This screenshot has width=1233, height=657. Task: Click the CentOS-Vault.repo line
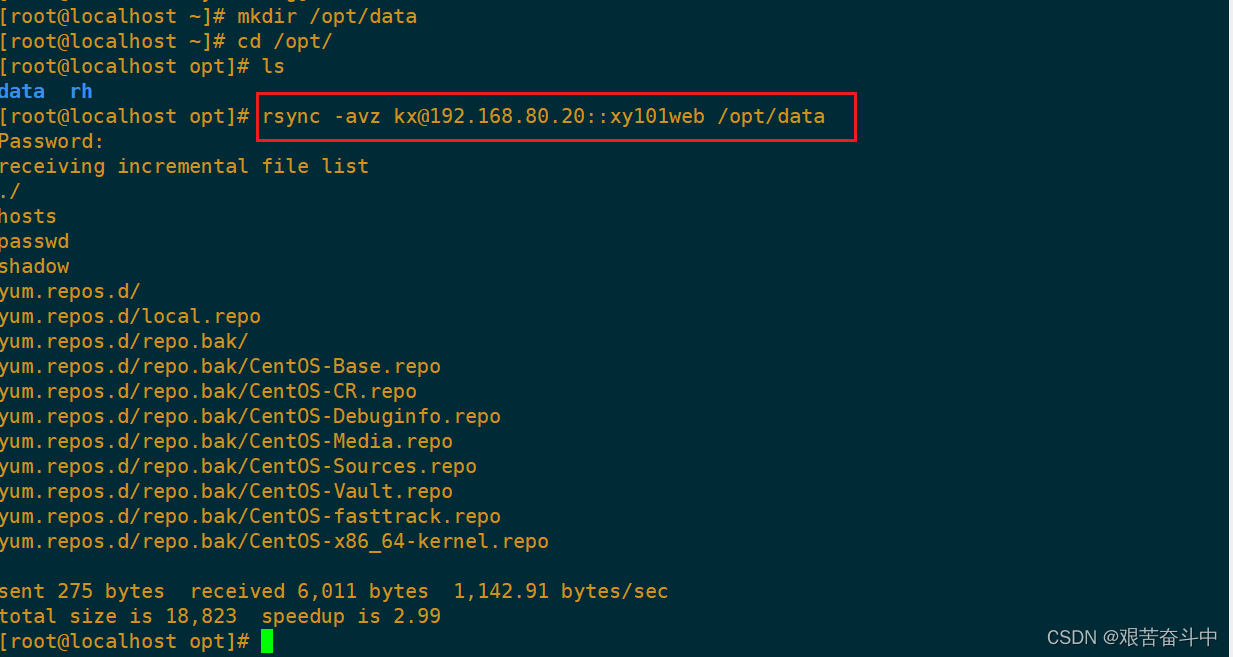(226, 491)
